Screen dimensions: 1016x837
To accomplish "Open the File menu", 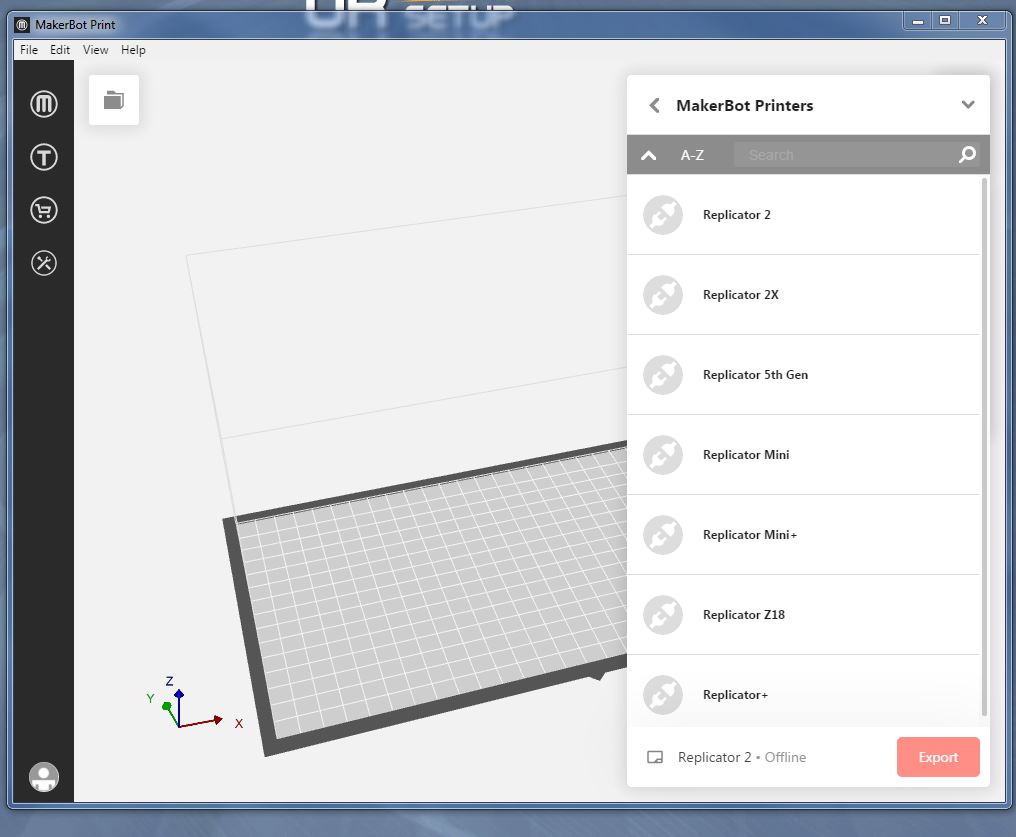I will pyautogui.click(x=28, y=49).
